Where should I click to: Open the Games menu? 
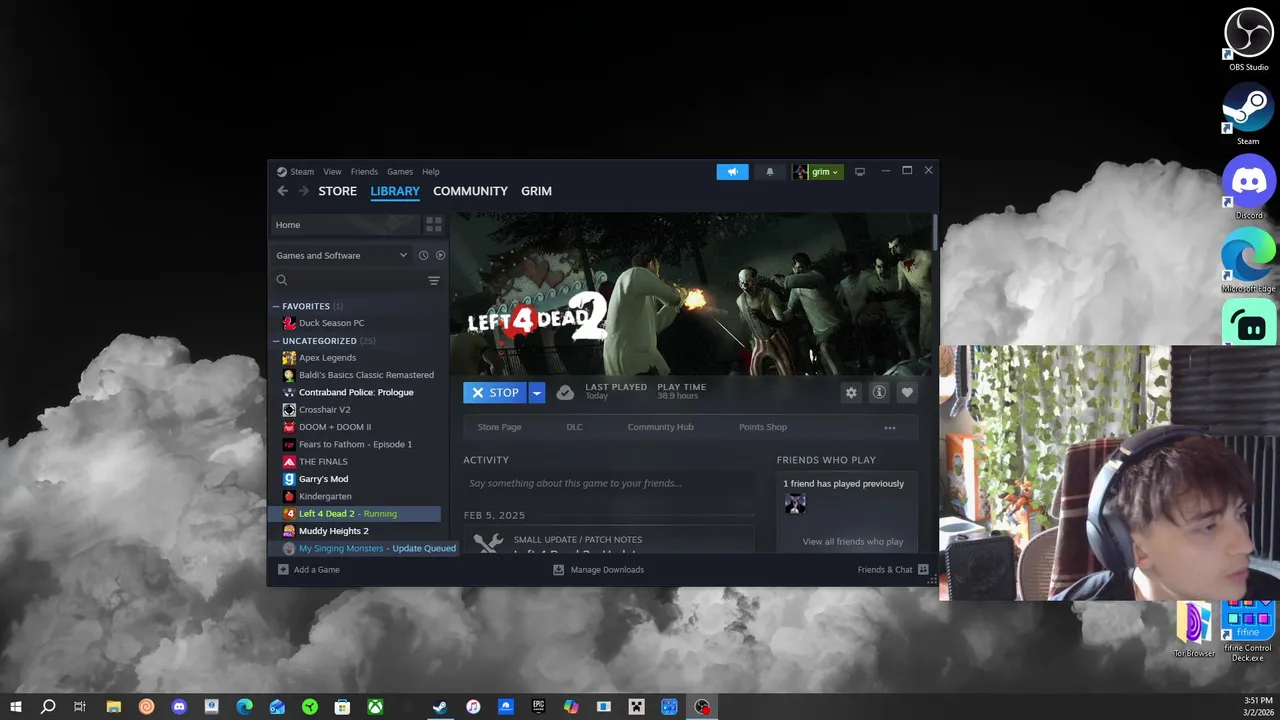coord(400,172)
